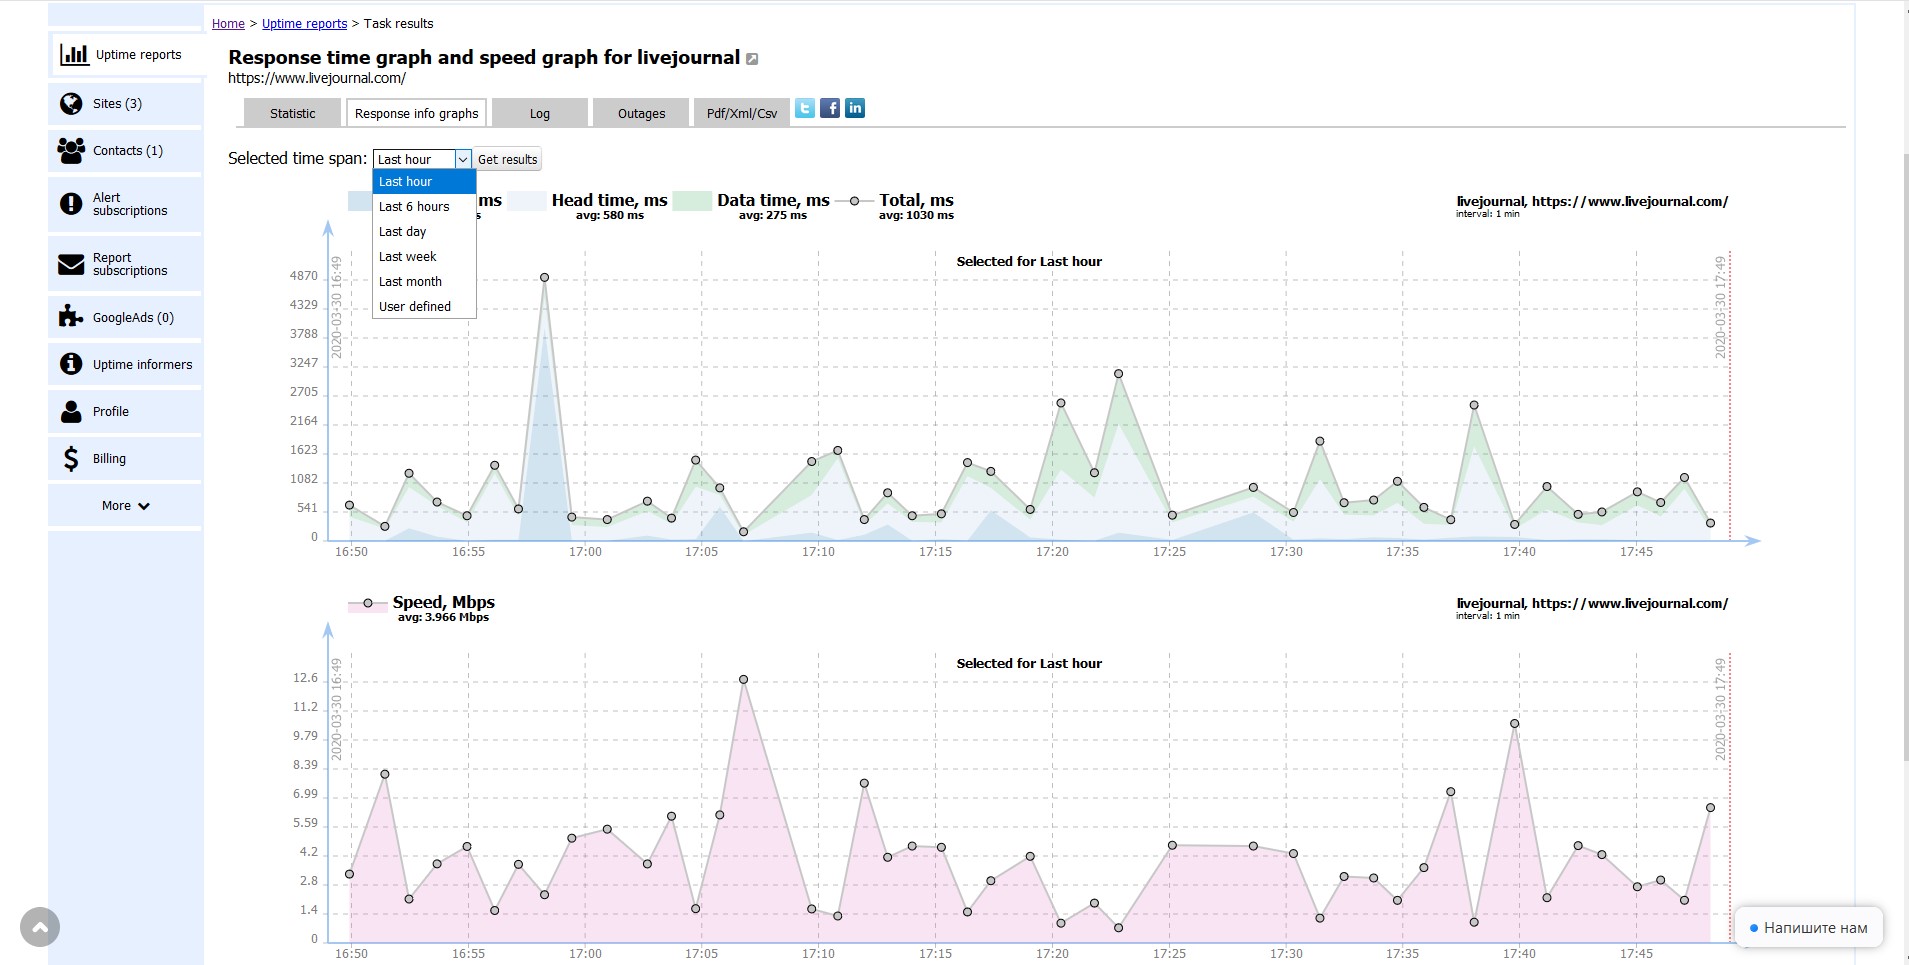Open livejournal external link icon
The height and width of the screenshot is (965, 1909).
(x=752, y=59)
